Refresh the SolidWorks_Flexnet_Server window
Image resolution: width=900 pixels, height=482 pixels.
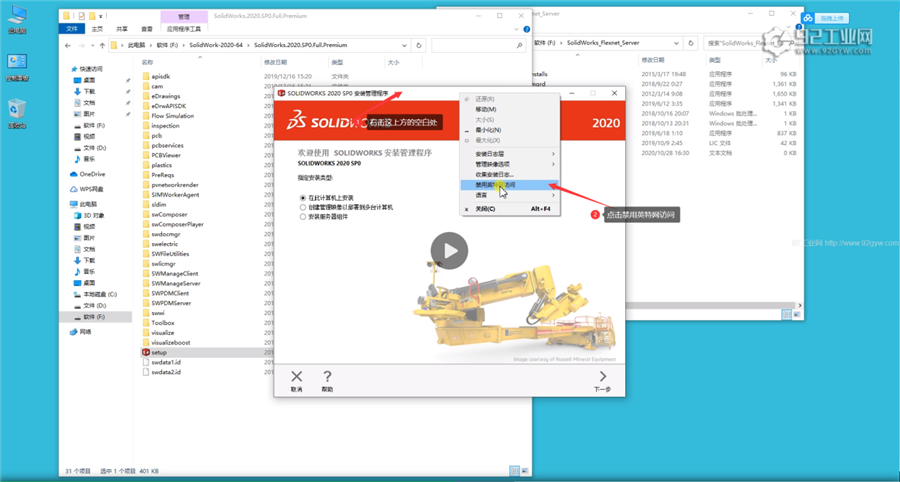693,42
